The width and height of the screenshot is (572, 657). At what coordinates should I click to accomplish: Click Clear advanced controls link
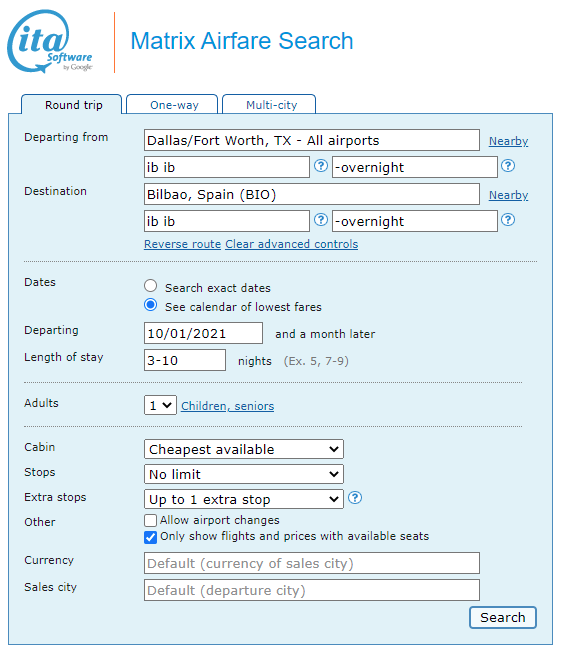tap(292, 244)
